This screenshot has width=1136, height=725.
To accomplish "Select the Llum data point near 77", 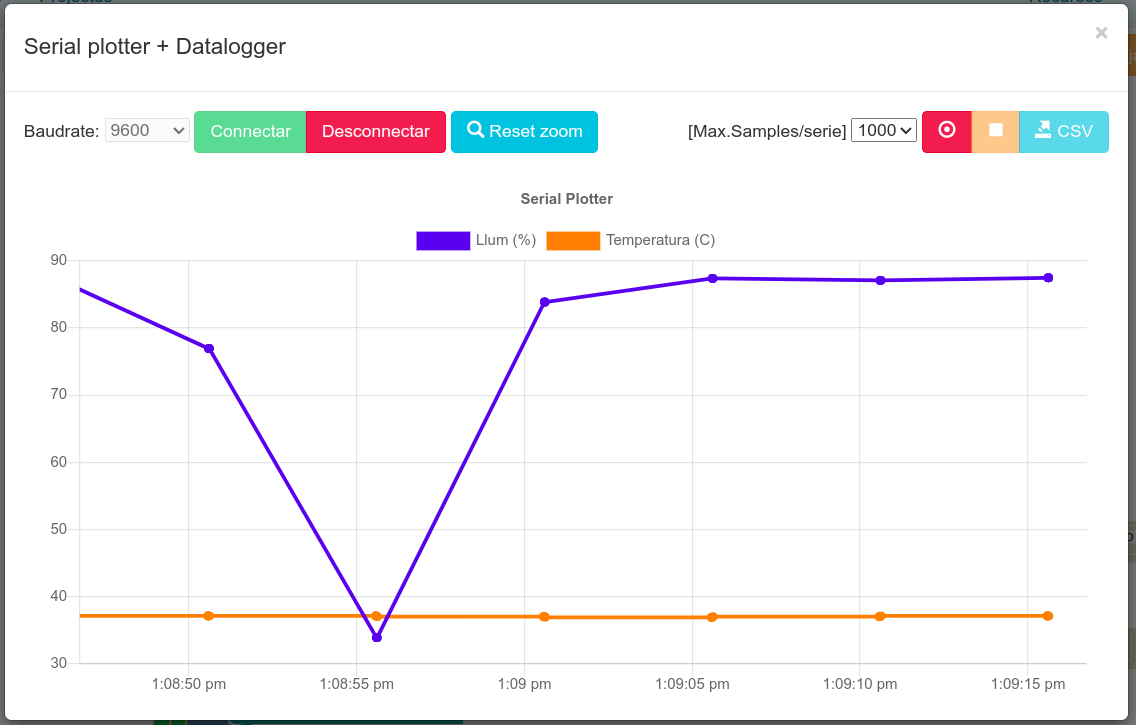I will [209, 348].
